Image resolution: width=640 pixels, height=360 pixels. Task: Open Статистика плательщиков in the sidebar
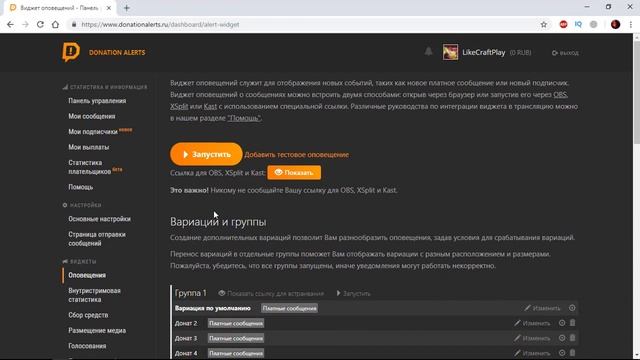[90, 167]
